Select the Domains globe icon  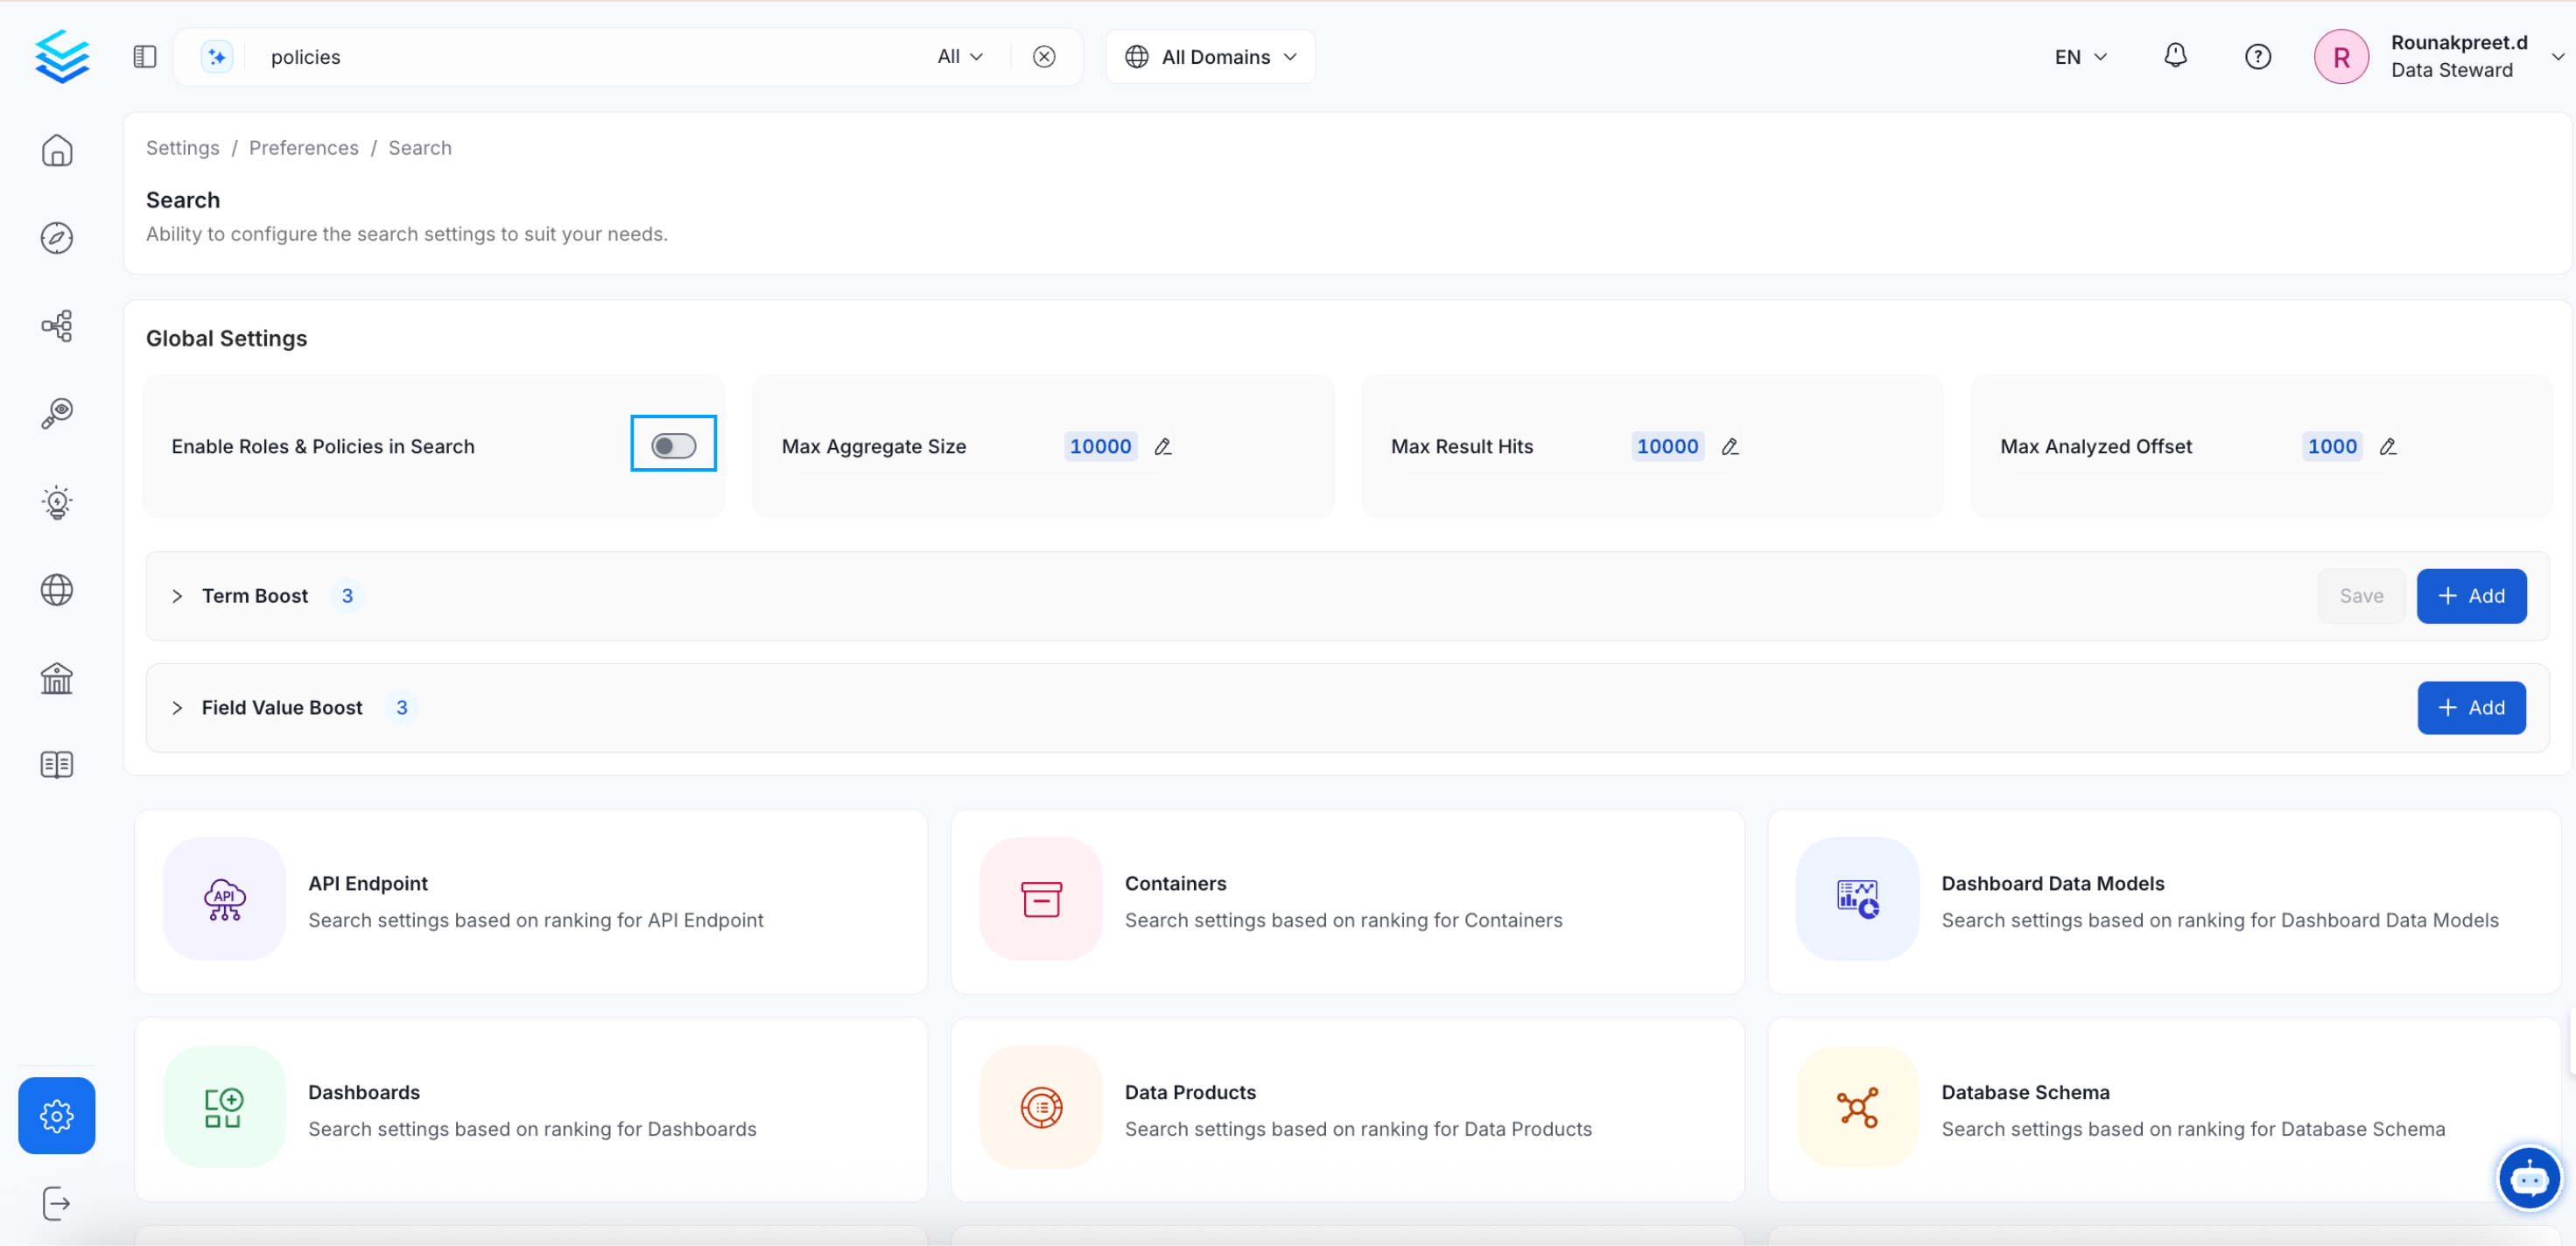(x=57, y=590)
